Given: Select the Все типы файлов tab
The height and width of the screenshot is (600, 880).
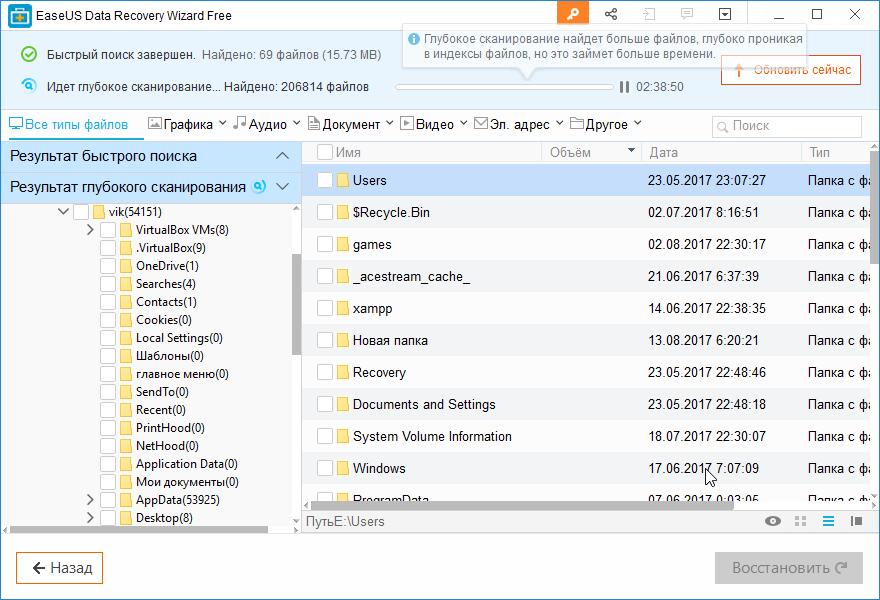Looking at the screenshot, I should click(x=68, y=124).
